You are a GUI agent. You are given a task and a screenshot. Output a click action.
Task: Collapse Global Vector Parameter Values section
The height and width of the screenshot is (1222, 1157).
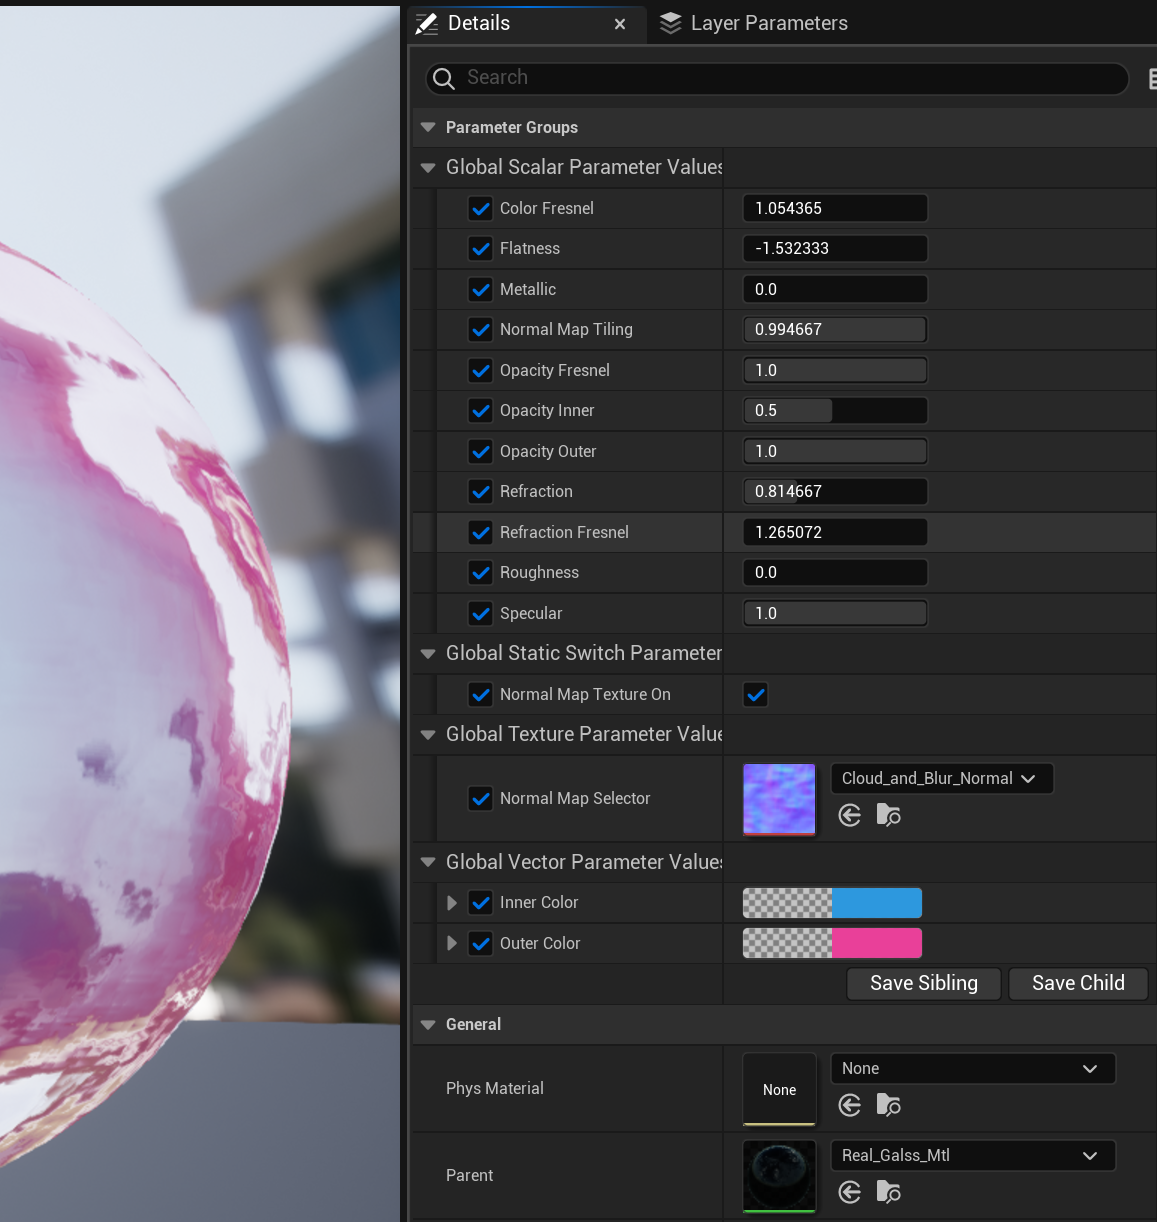pyautogui.click(x=428, y=862)
